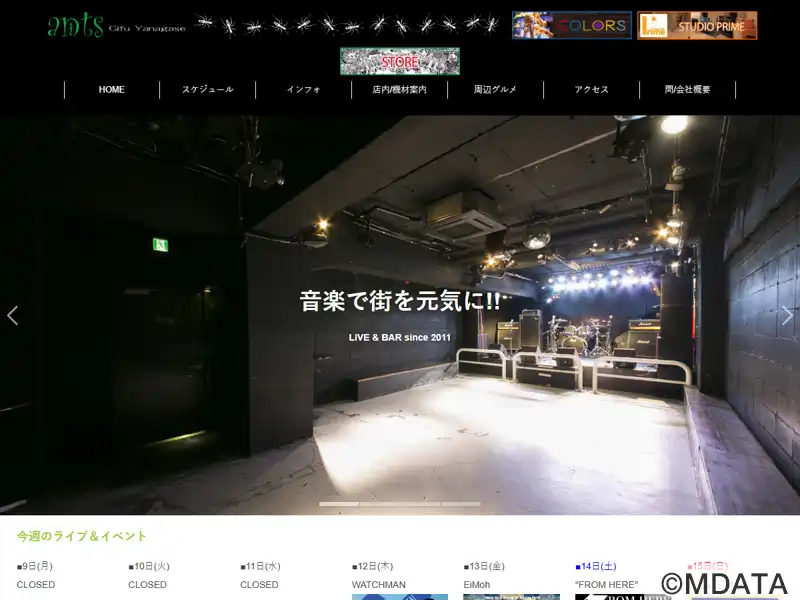Select the first slide indicator bar
This screenshot has width=800, height=600.
coord(339,504)
